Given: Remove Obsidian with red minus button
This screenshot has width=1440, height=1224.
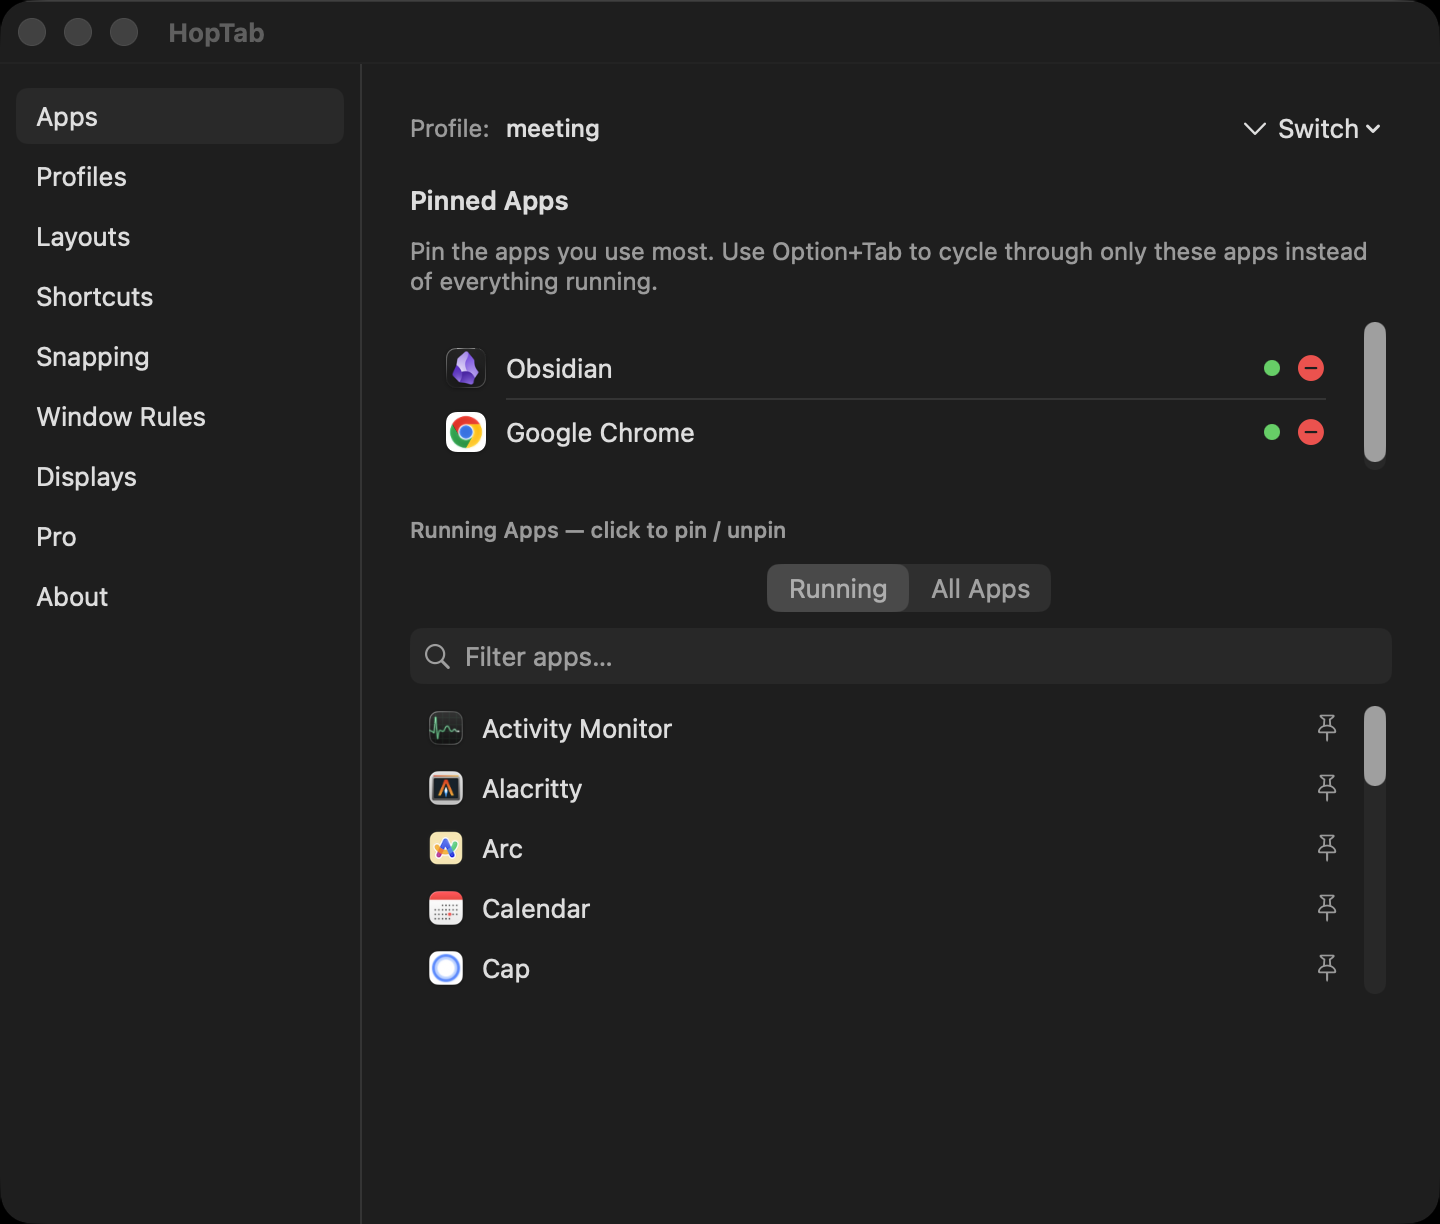Looking at the screenshot, I should click(x=1311, y=368).
